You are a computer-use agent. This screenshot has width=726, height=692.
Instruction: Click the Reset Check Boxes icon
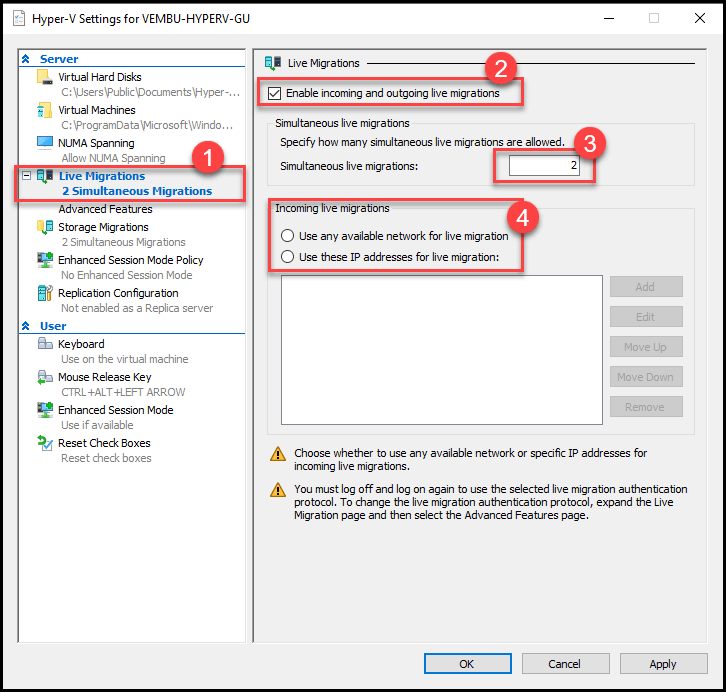coord(44,443)
